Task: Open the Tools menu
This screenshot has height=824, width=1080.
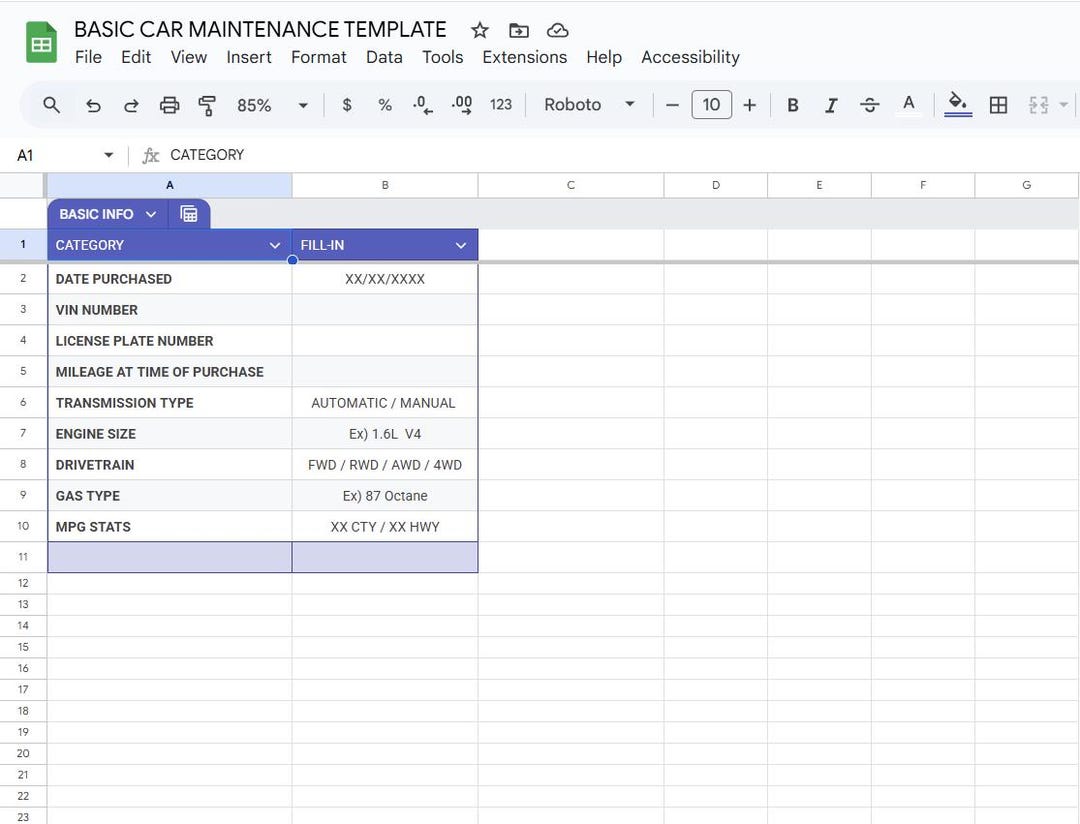Action: point(442,57)
